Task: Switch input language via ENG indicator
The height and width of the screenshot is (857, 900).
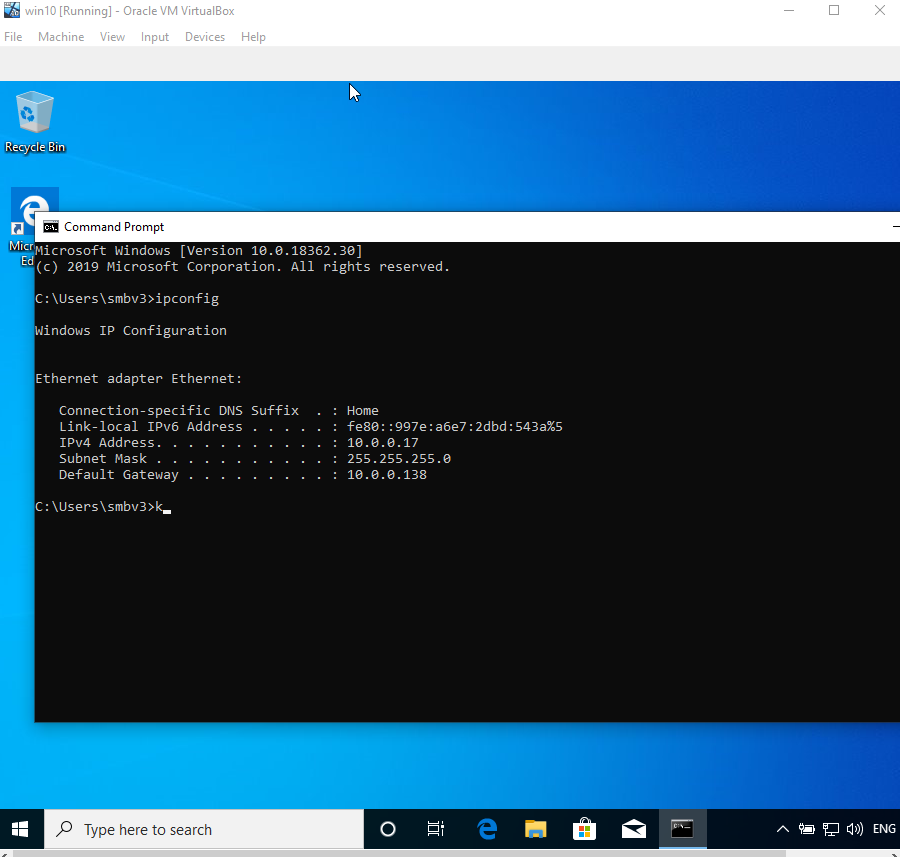Action: point(884,829)
